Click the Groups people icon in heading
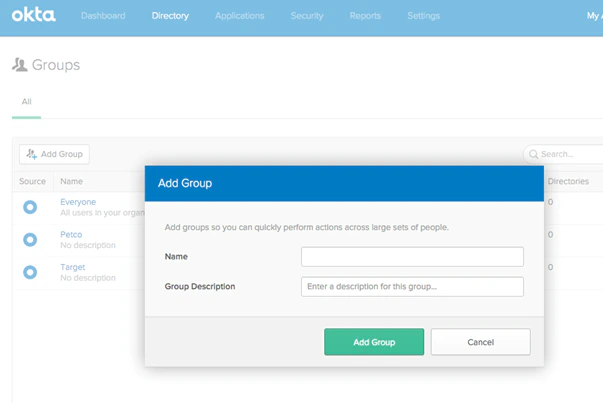This screenshot has width=603, height=403. pyautogui.click(x=20, y=65)
